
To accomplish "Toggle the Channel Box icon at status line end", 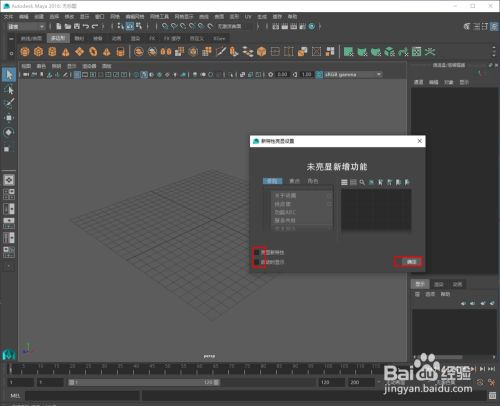I will tap(494, 26).
